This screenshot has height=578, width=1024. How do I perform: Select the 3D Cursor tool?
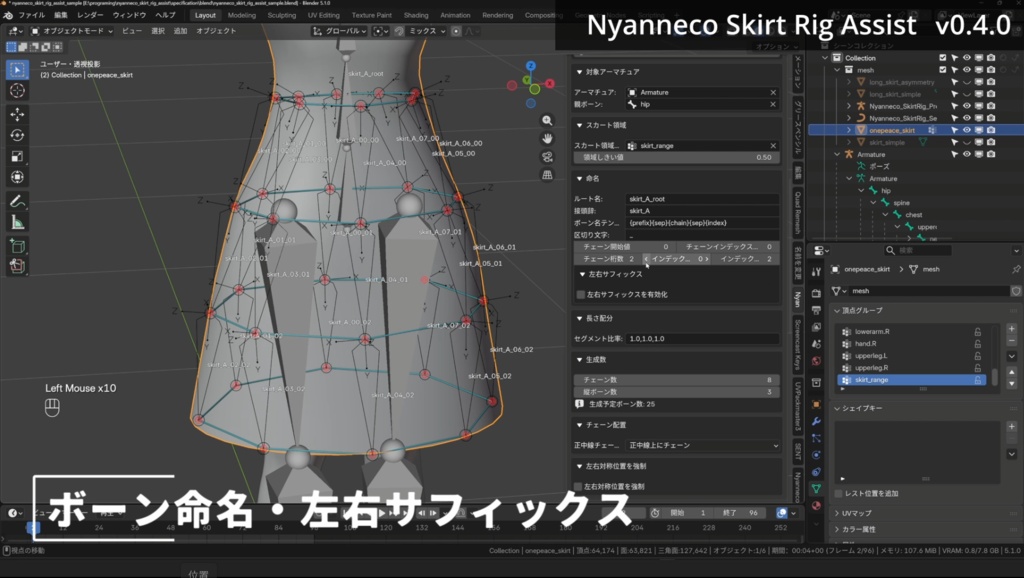(x=18, y=91)
